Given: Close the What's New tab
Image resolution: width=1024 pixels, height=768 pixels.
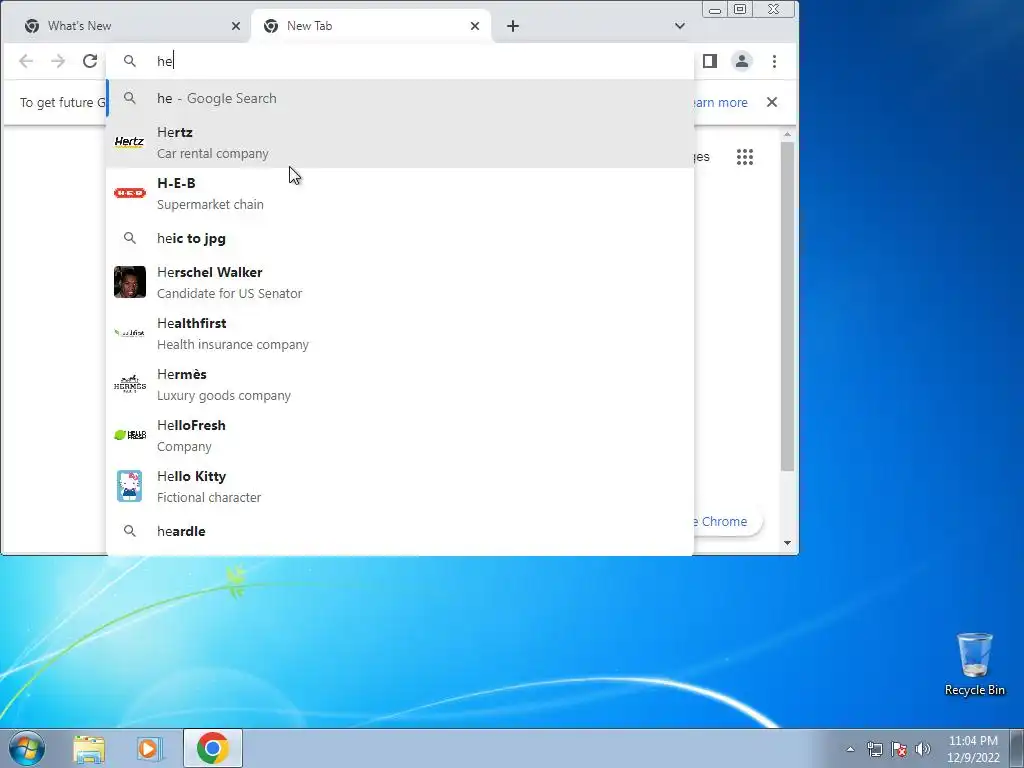Looking at the screenshot, I should tap(236, 26).
